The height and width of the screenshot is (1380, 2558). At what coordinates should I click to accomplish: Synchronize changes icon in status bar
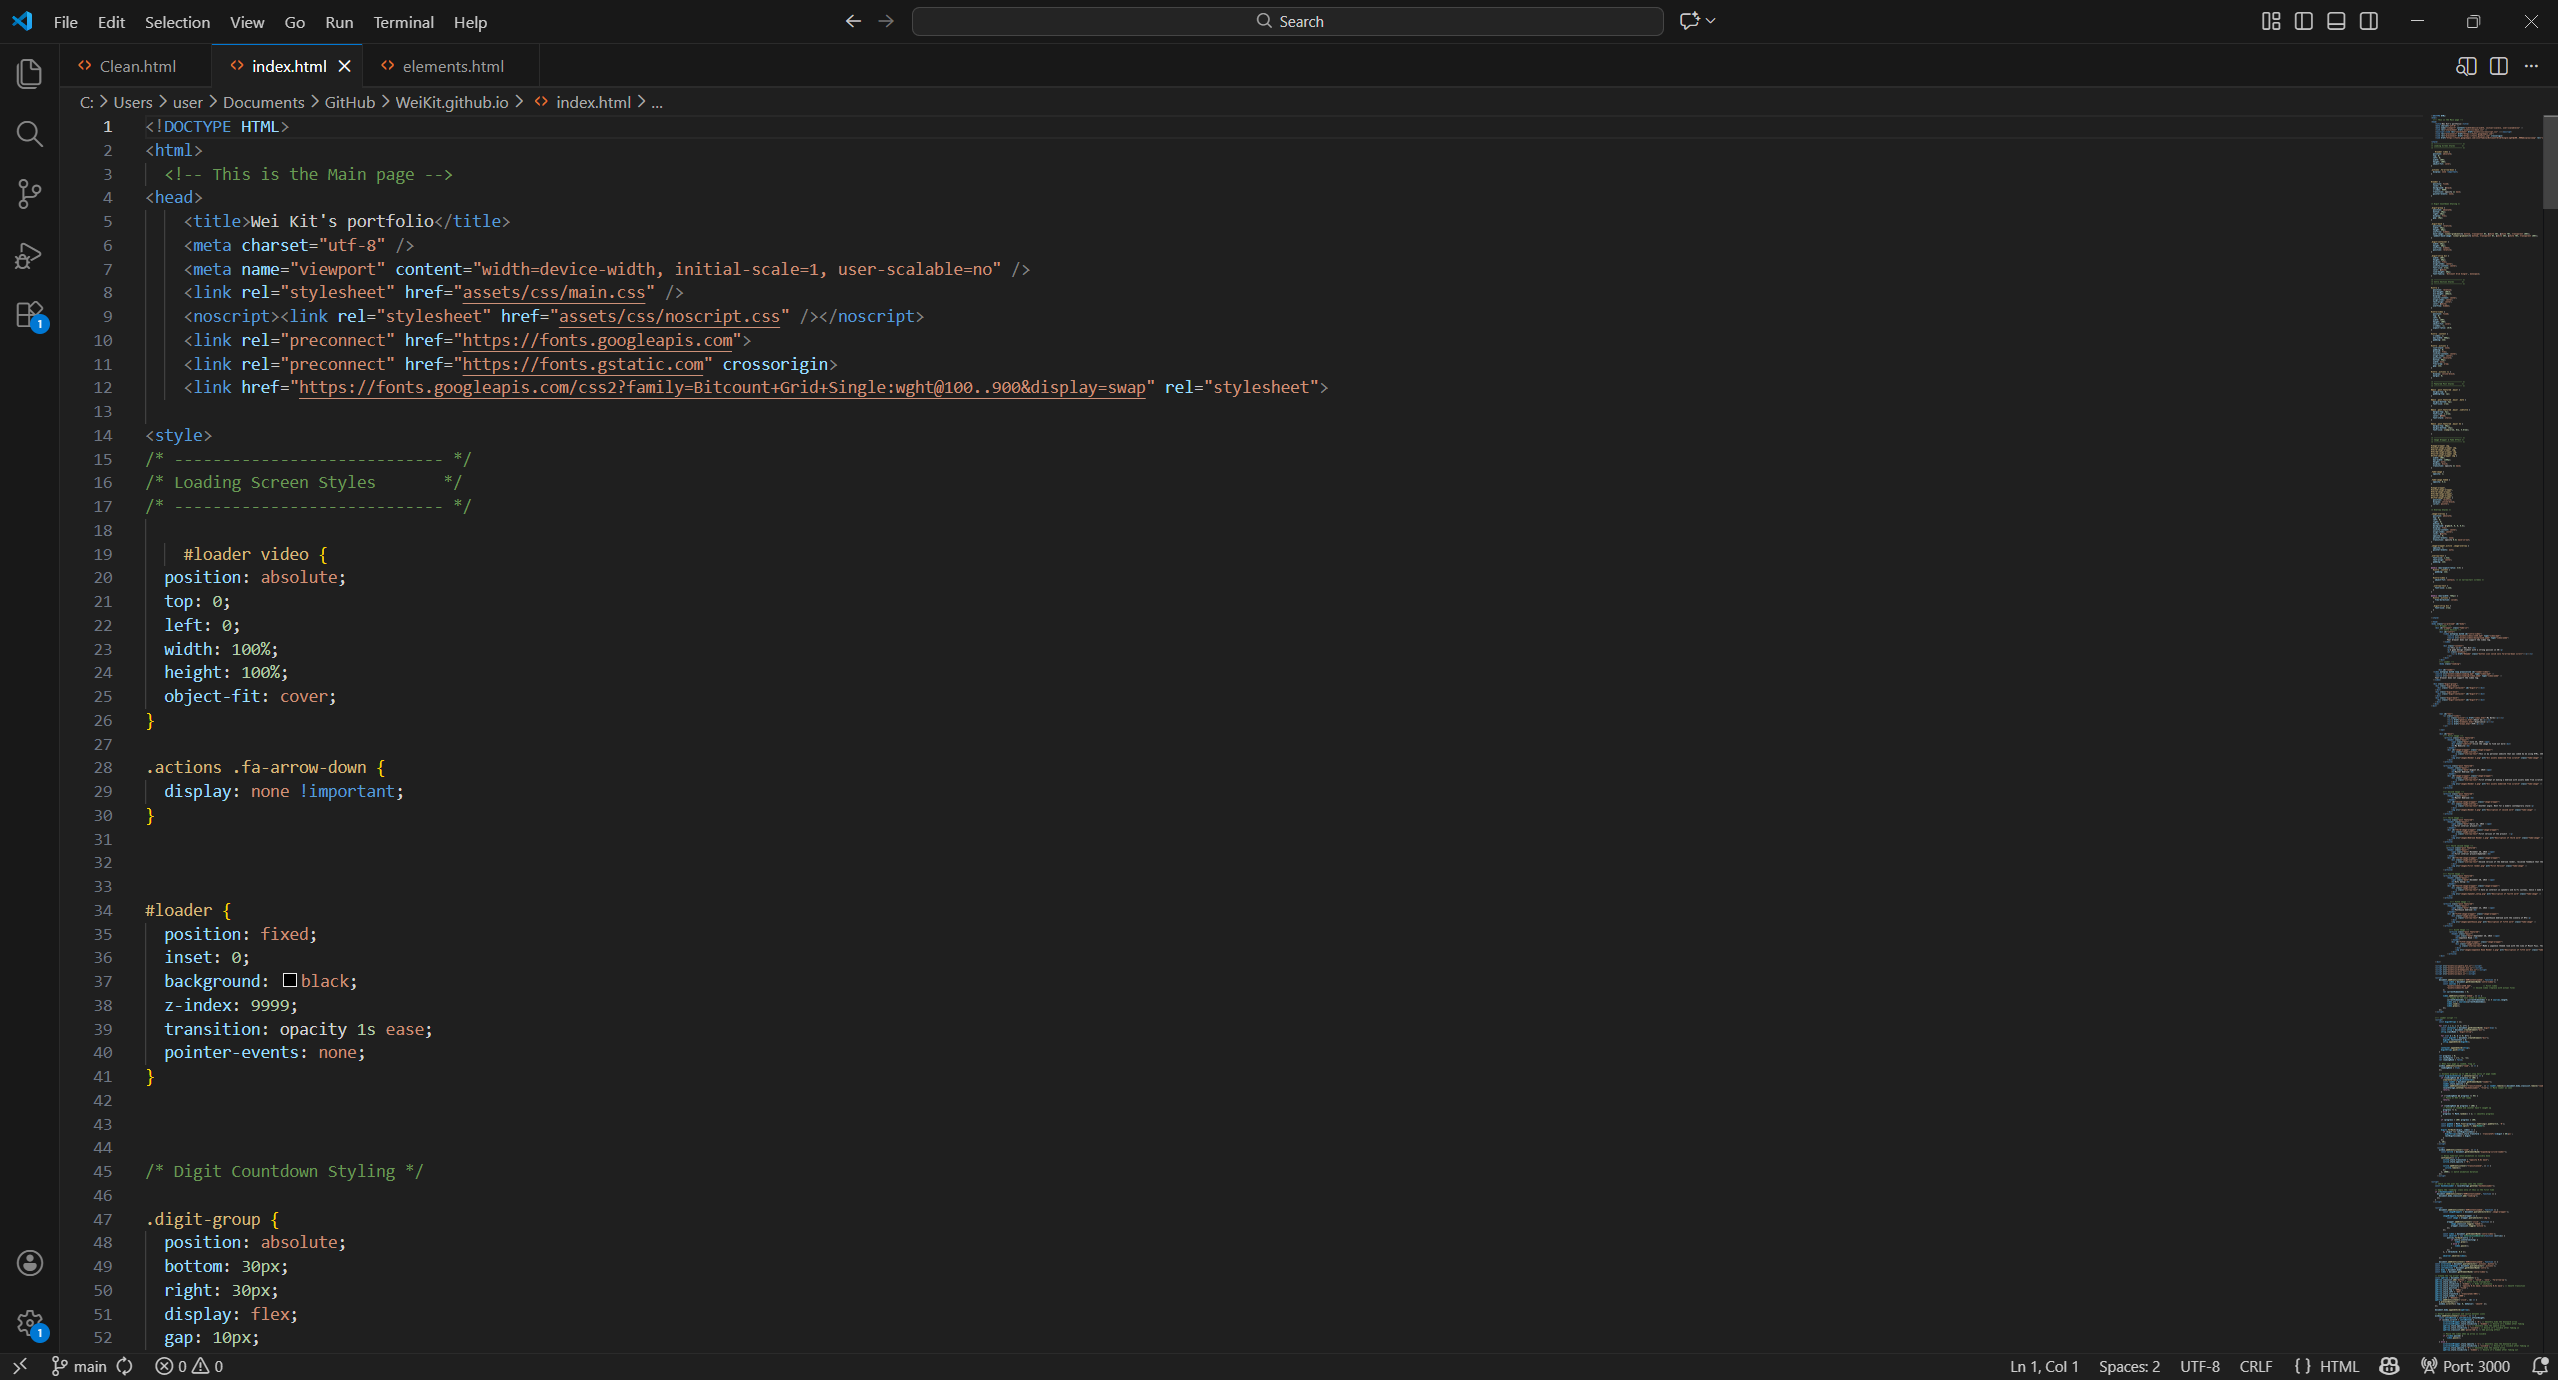(125, 1366)
